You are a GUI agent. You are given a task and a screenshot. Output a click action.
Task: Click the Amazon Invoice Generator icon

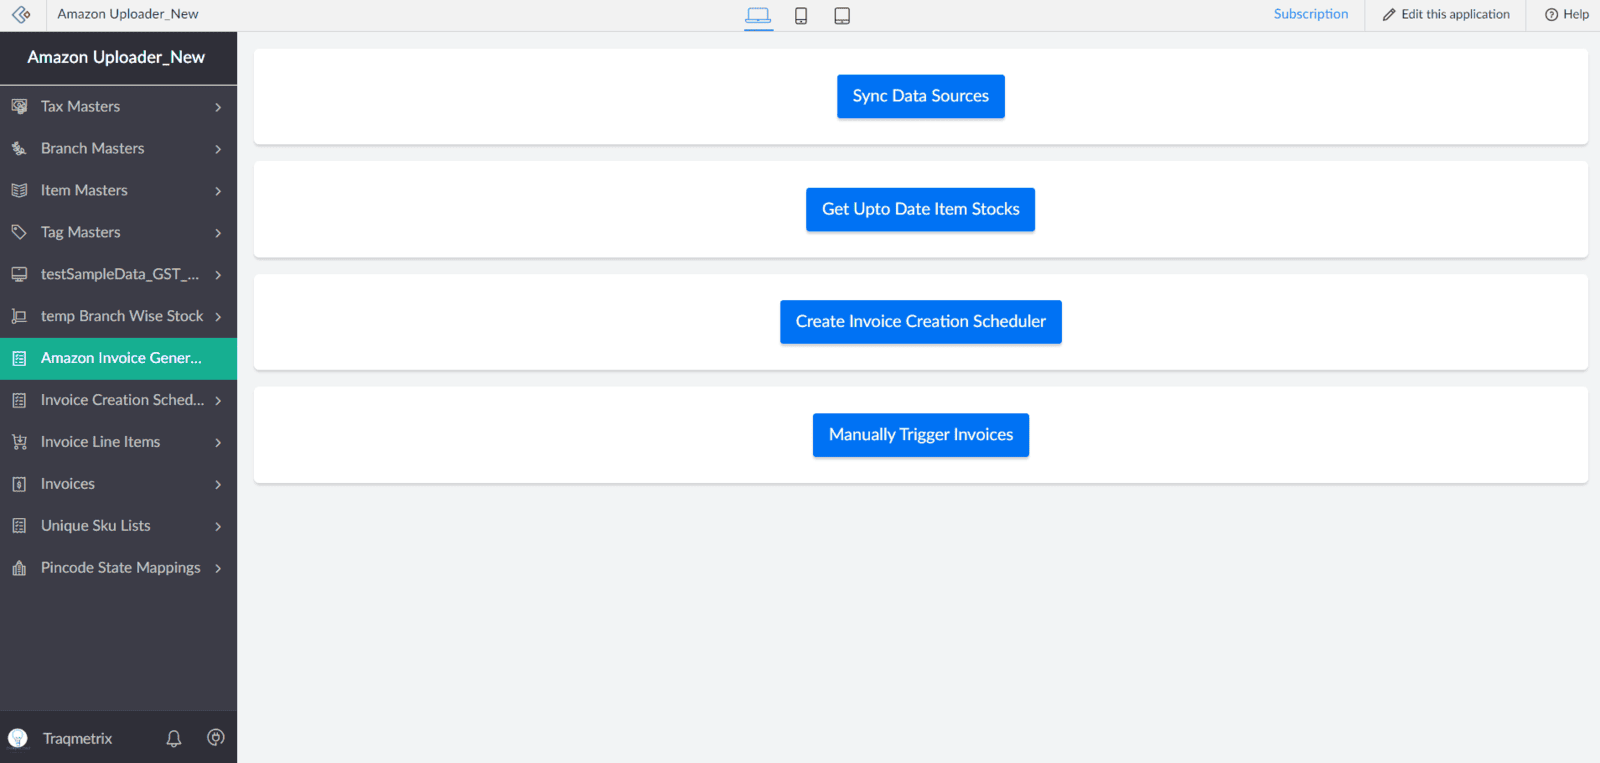click(x=19, y=358)
